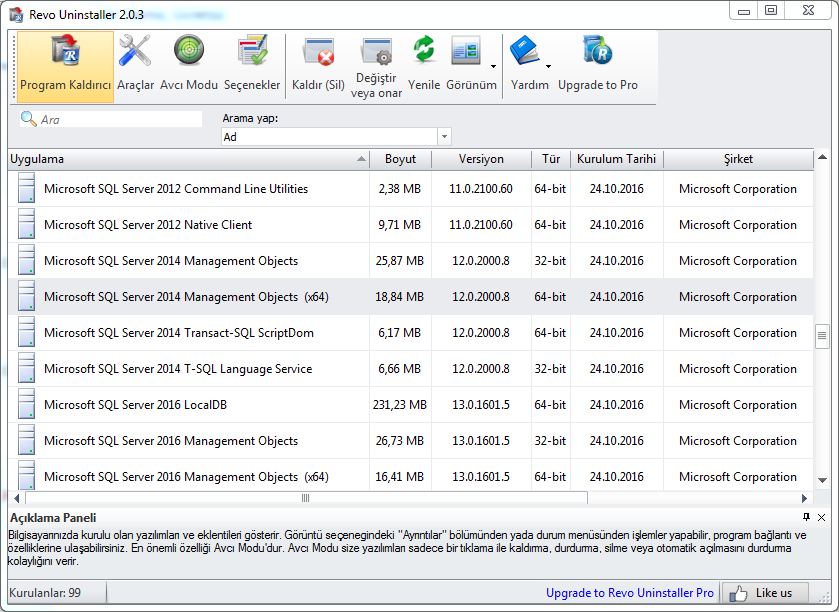This screenshot has height=612, width=839.
Task: Select Microsoft SQL Server 2012 Native Client
Action: pos(411,224)
